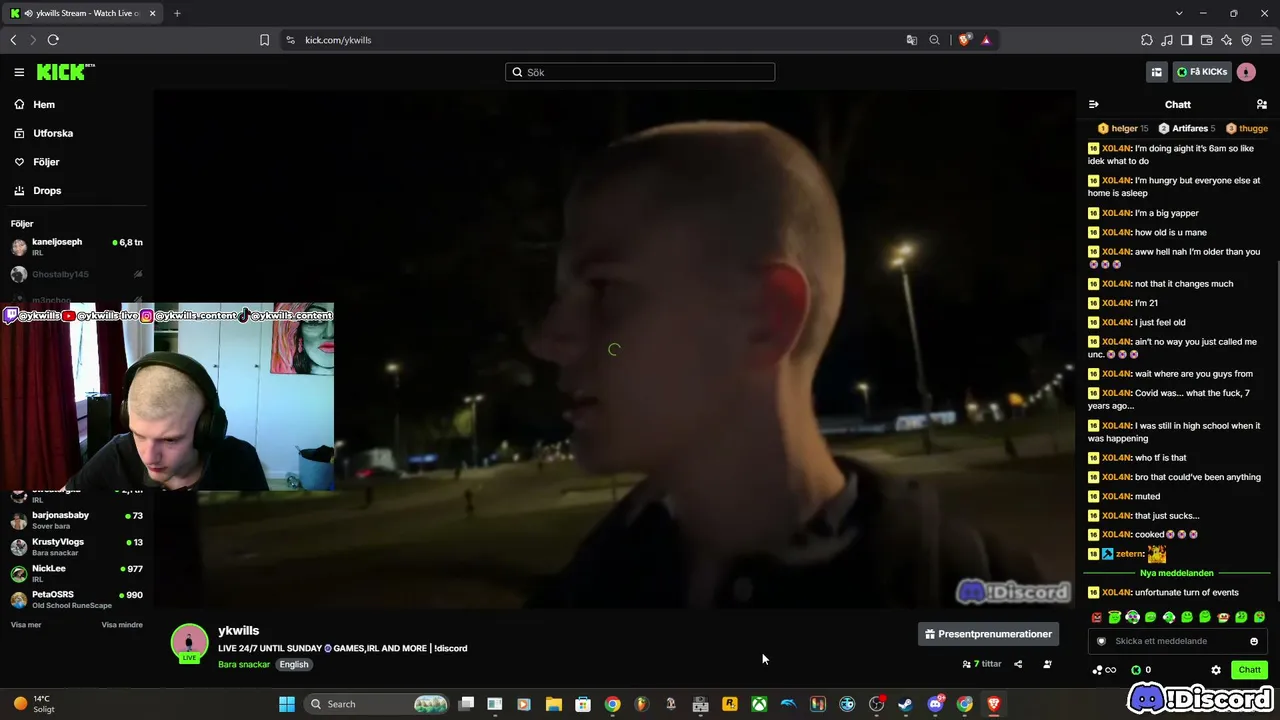Bookmark this page with the bookmark icon
The width and height of the screenshot is (1280, 720).
pos(265,40)
